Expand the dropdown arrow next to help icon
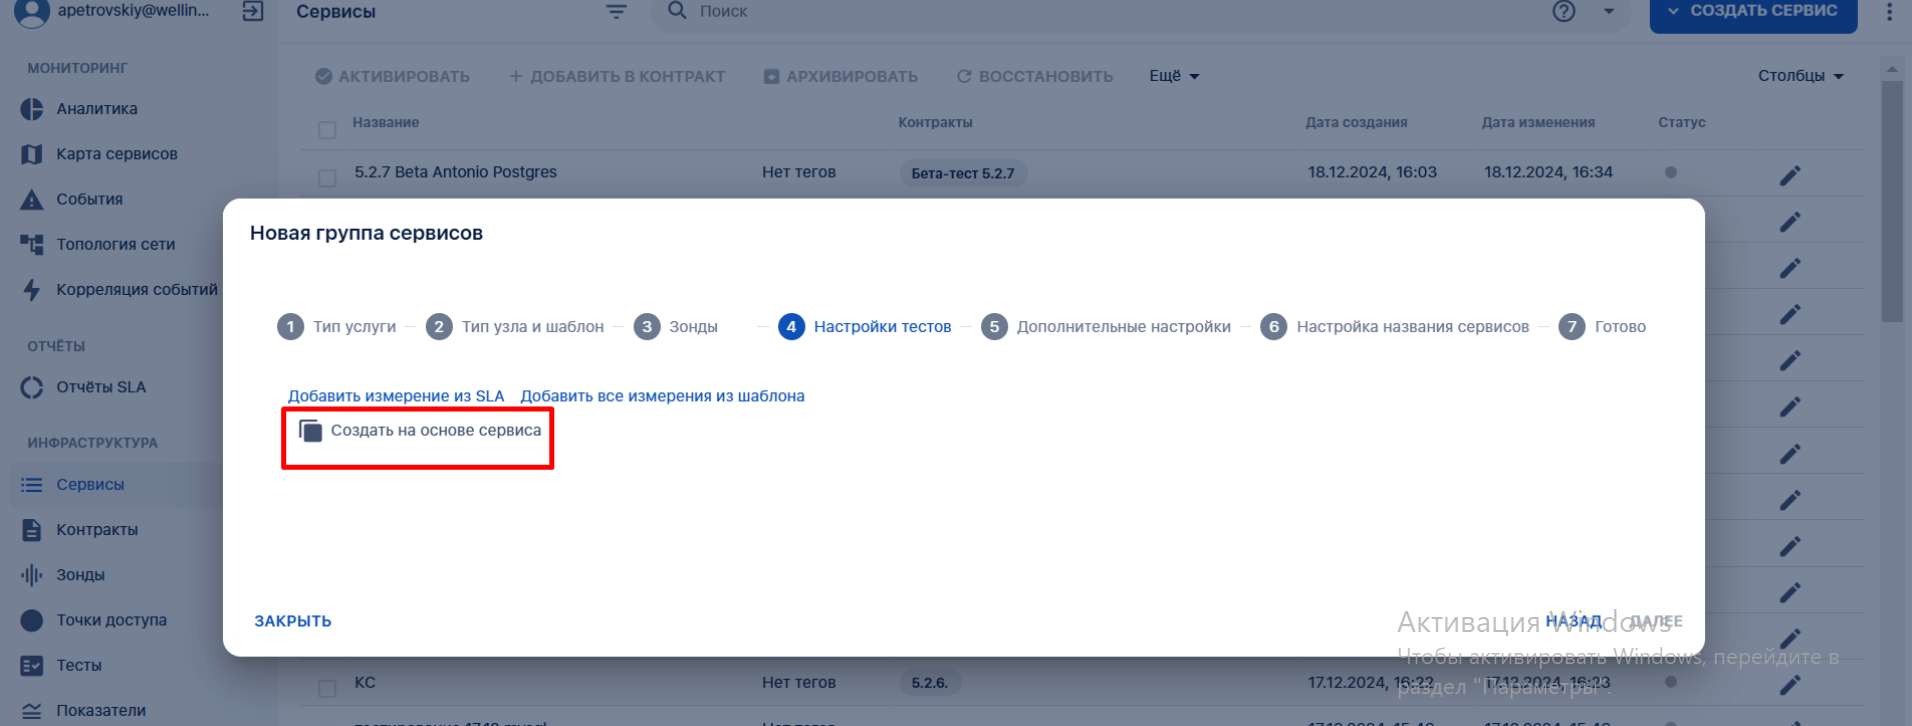This screenshot has height=726, width=1912. pyautogui.click(x=1609, y=12)
